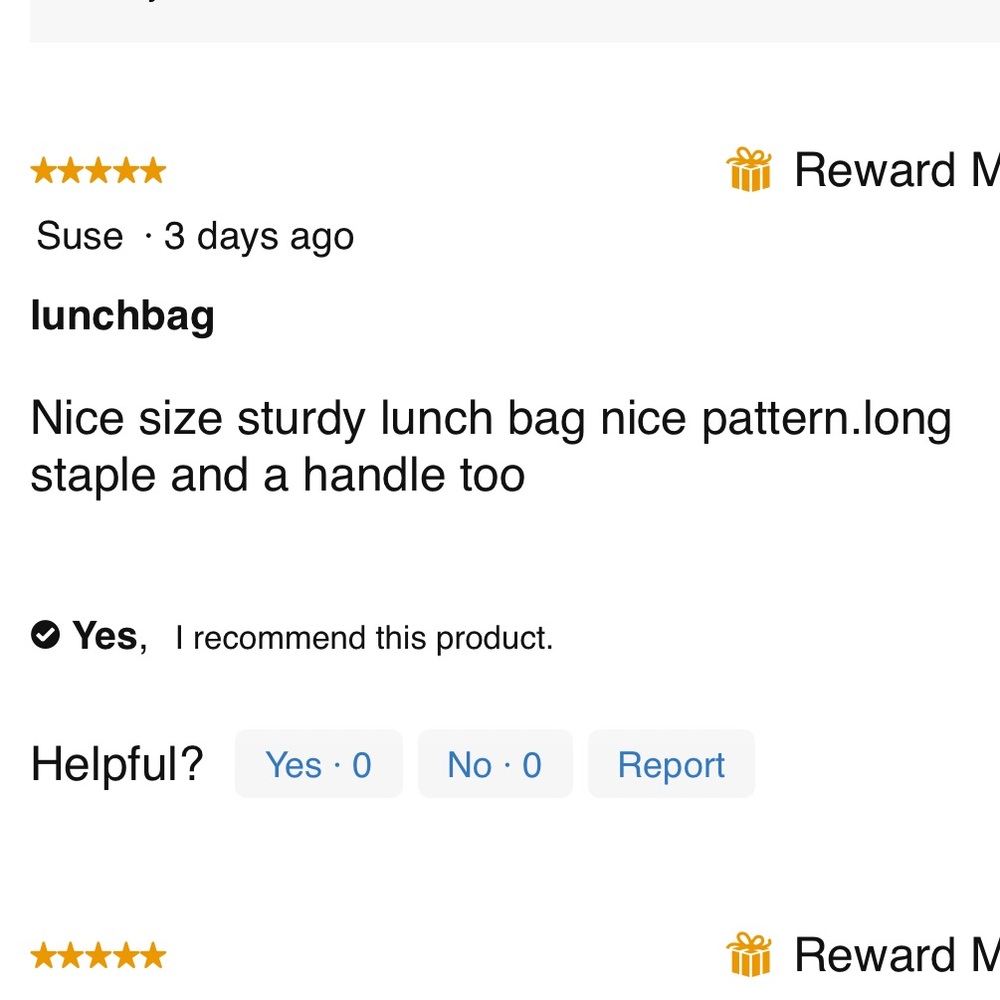This screenshot has height=1000, width=1000.
Task: Click the No helpful vote button
Action: pos(495,764)
